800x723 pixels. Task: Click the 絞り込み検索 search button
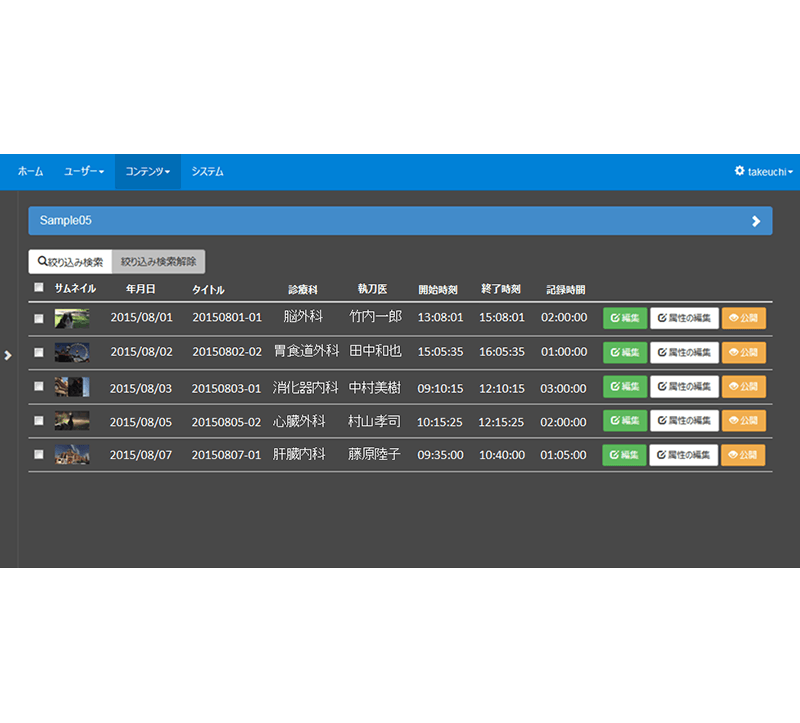click(x=70, y=262)
